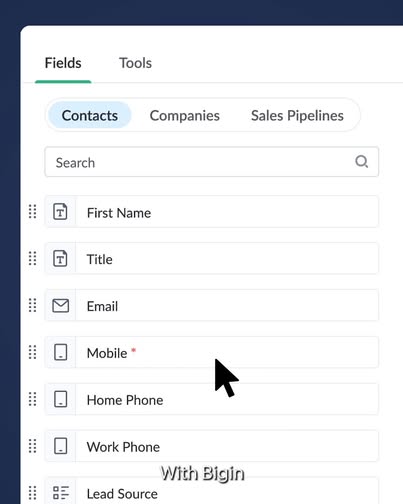
Task: Grab the drag handle beside First Name
Action: [x=32, y=212]
